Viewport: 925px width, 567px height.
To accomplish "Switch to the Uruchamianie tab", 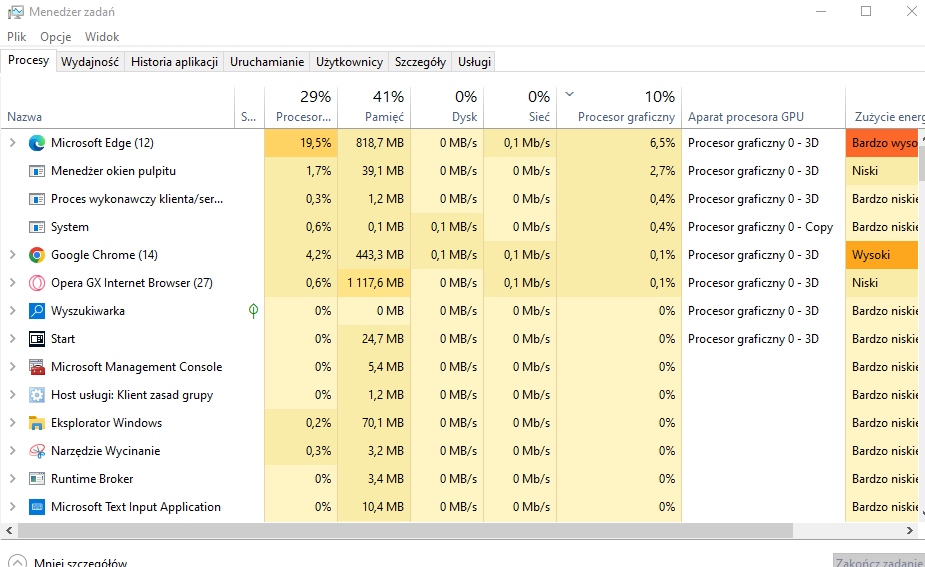I will pyautogui.click(x=267, y=62).
